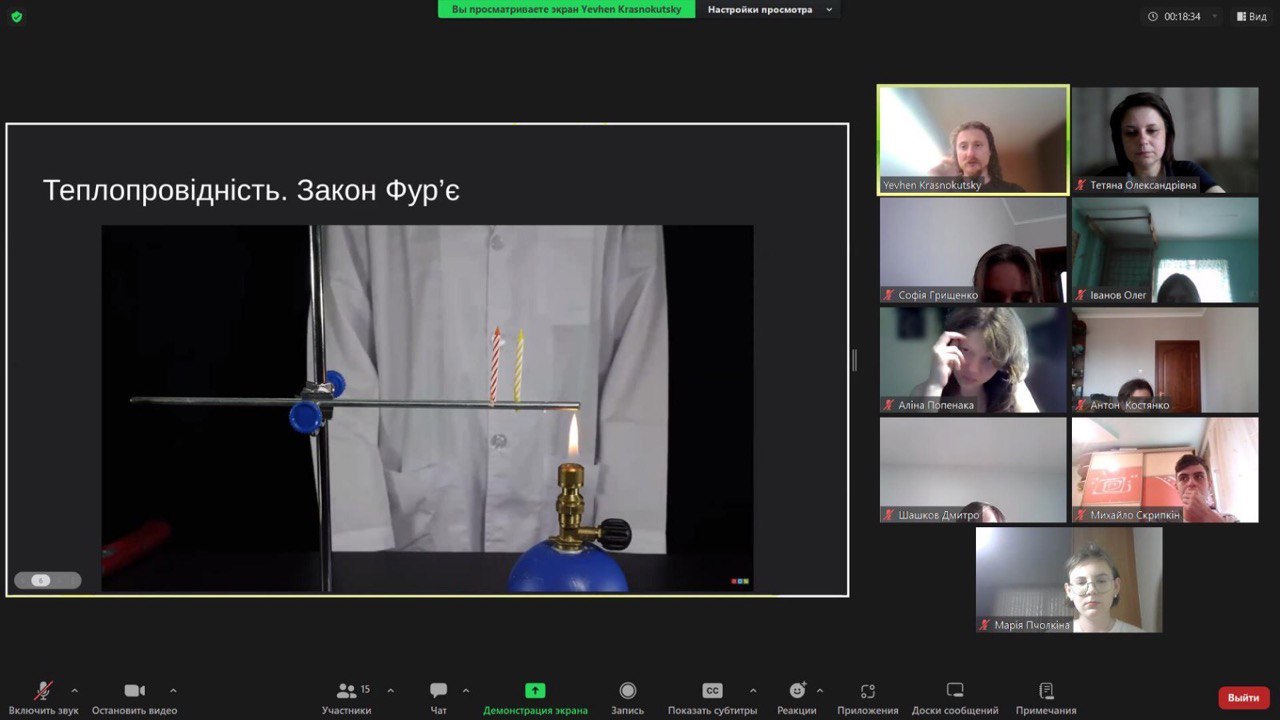Select Марія Пчолкіна's video tile

[1069, 579]
